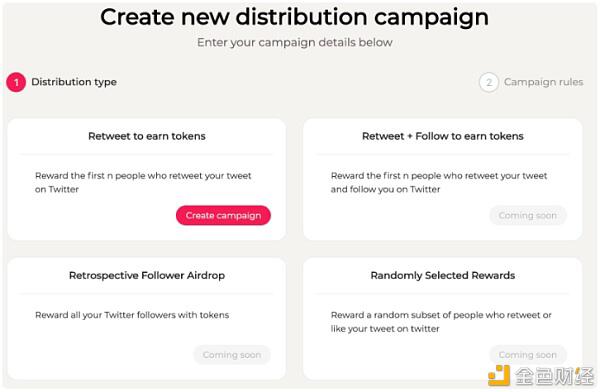Screen dimensions: 600x392
Task: Click Coming soon under Randomly Selected Rewards
Action: pyautogui.click(x=528, y=355)
